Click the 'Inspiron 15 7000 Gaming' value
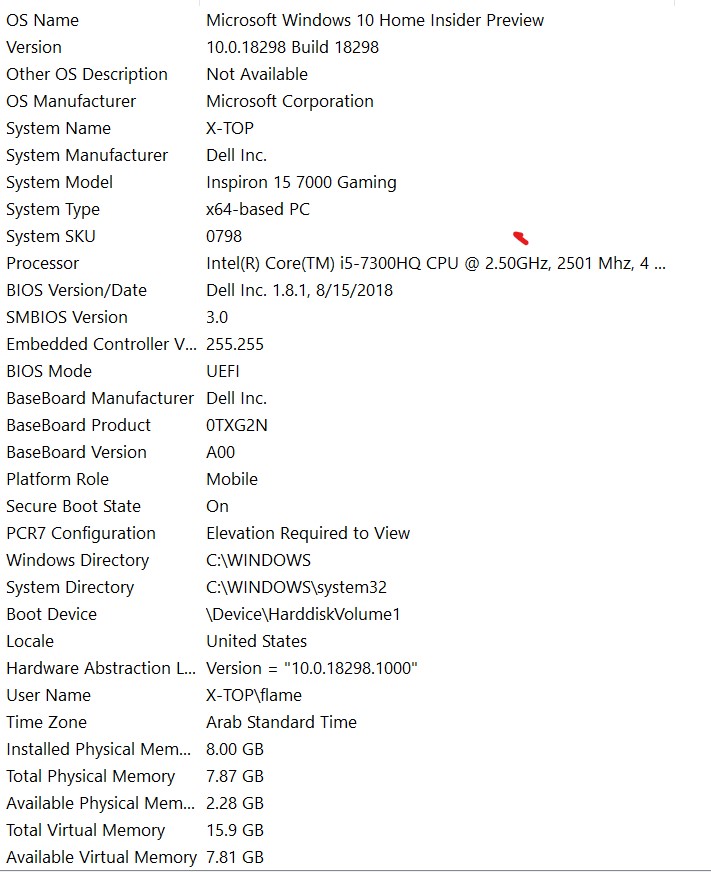 [301, 182]
